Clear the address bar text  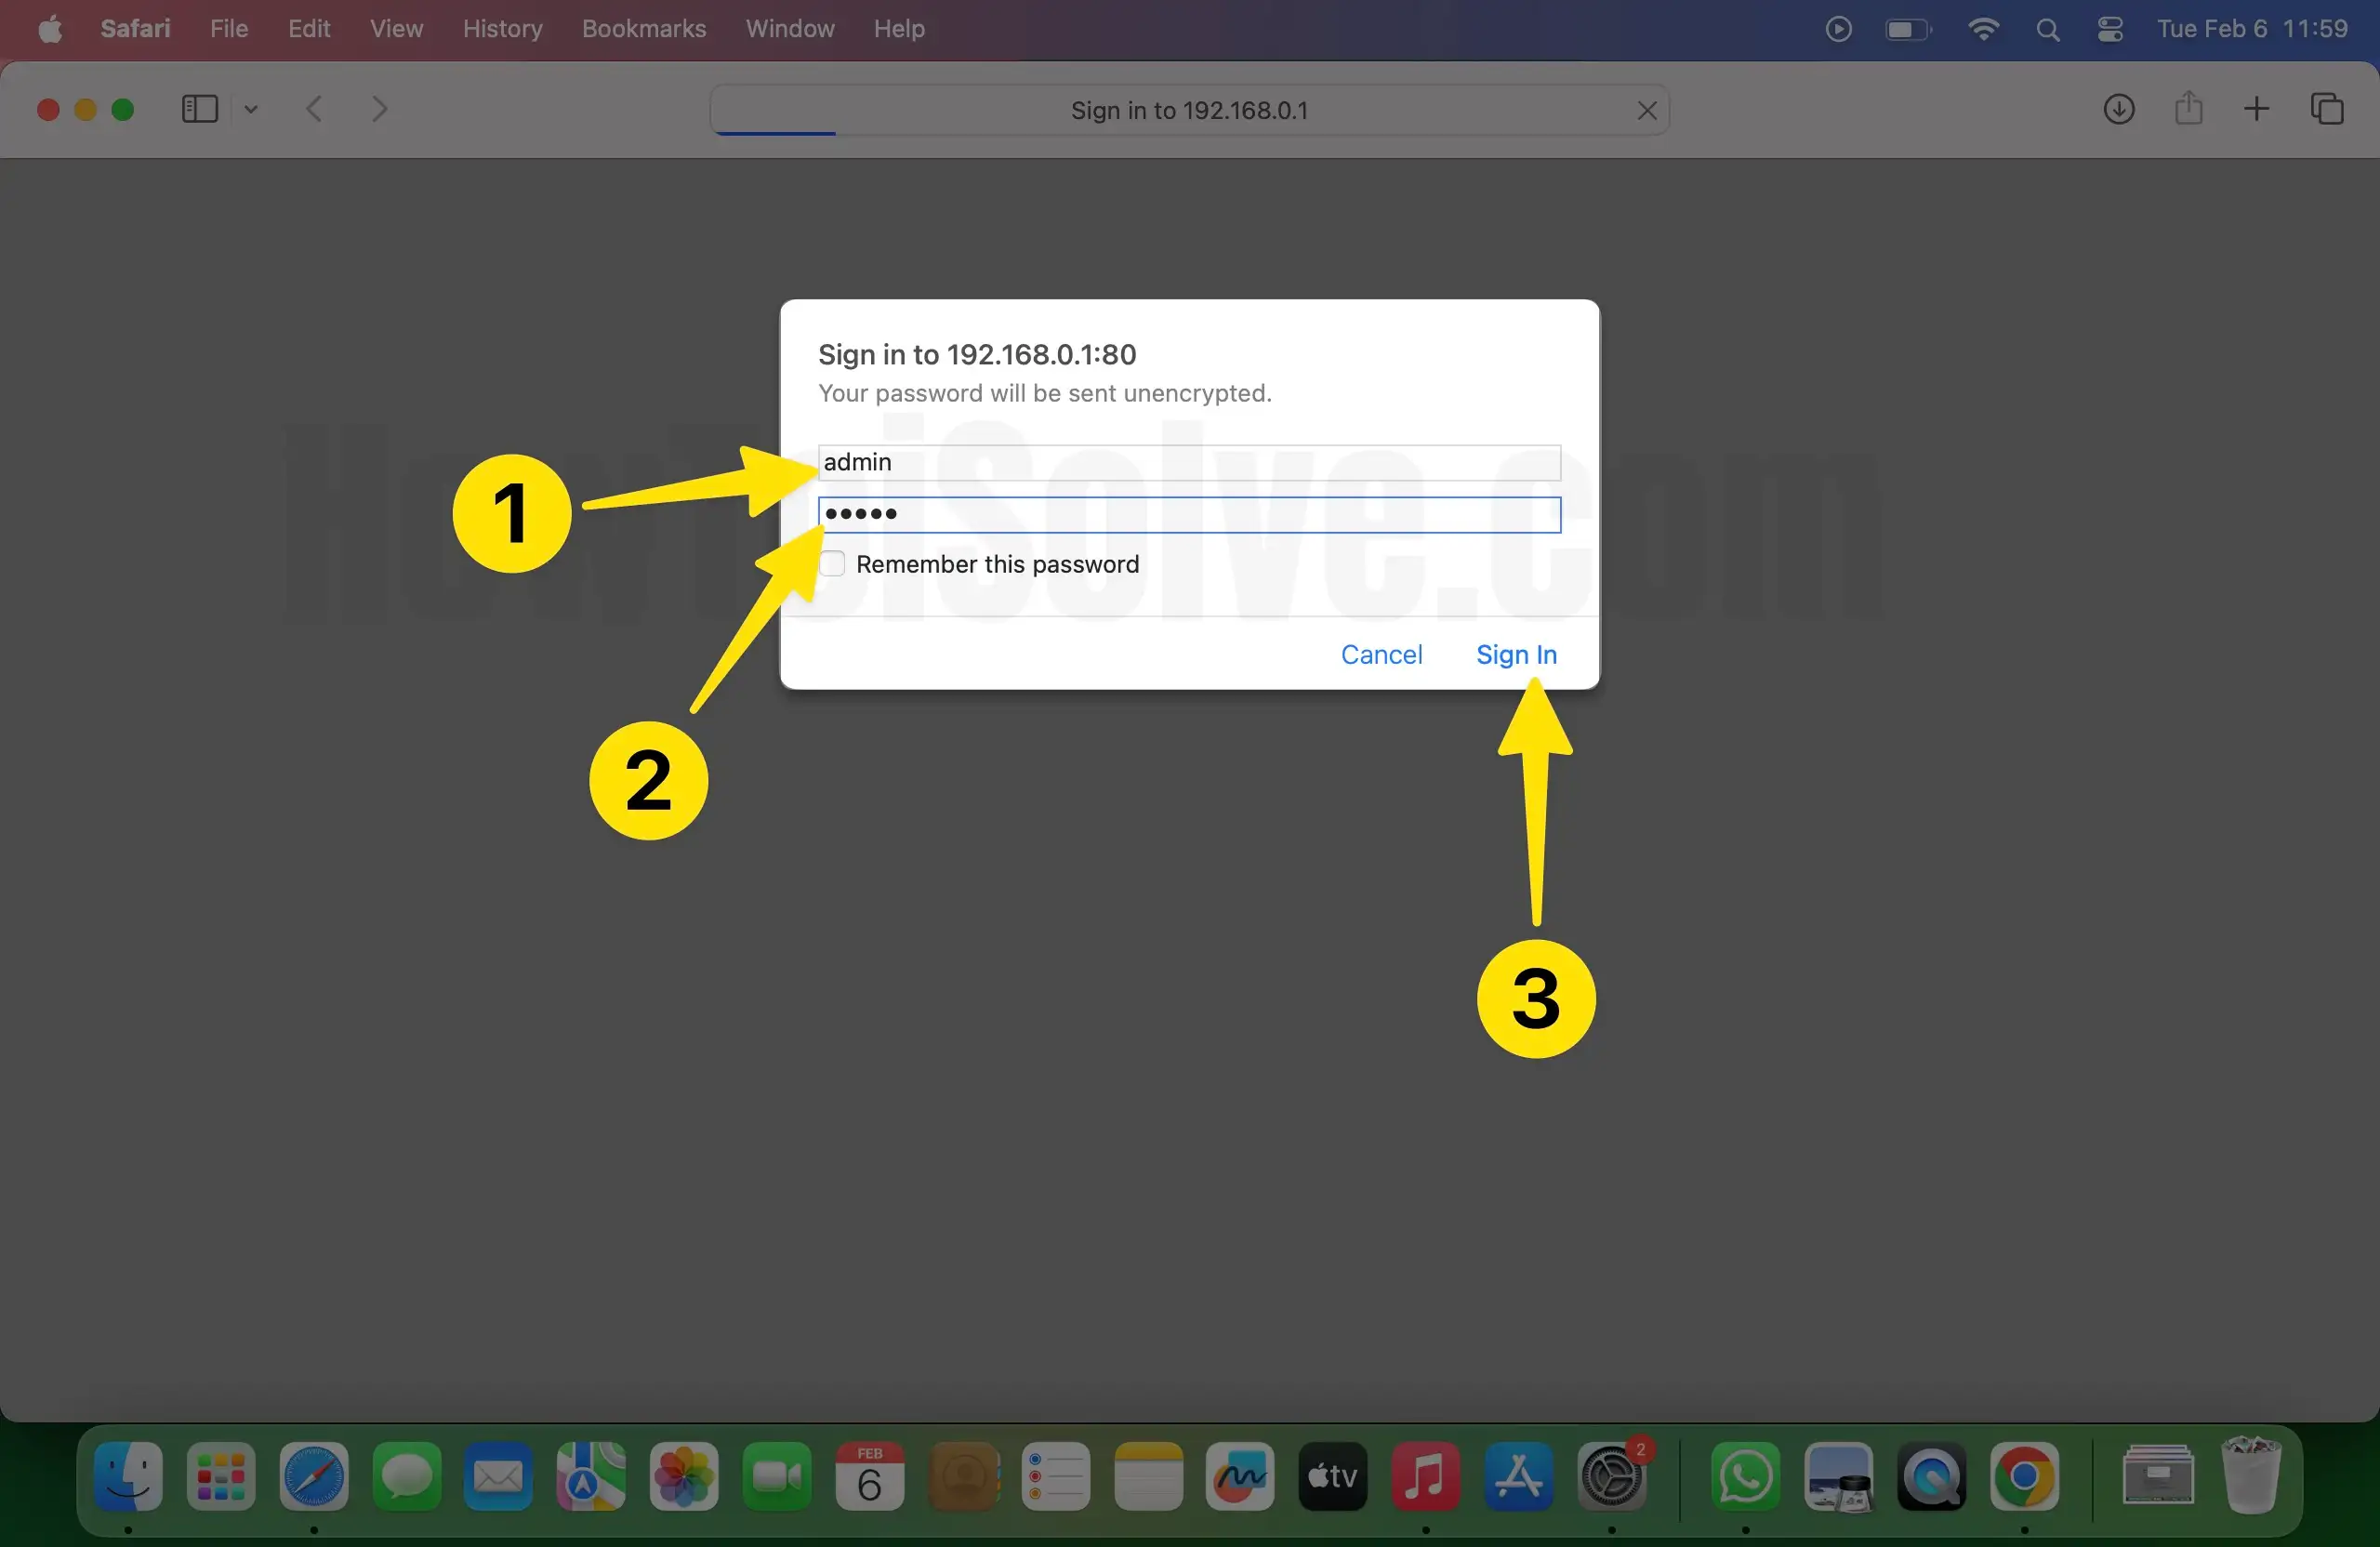(x=1647, y=110)
